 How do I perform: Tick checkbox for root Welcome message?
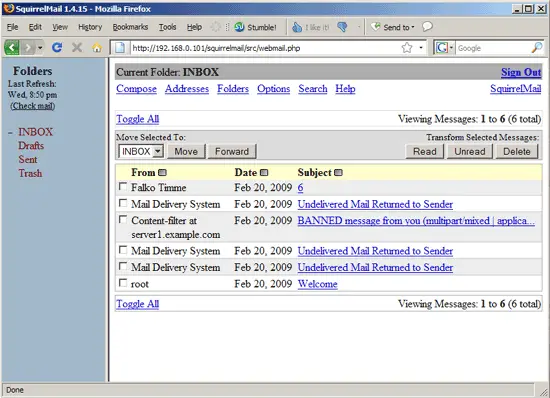(x=123, y=283)
